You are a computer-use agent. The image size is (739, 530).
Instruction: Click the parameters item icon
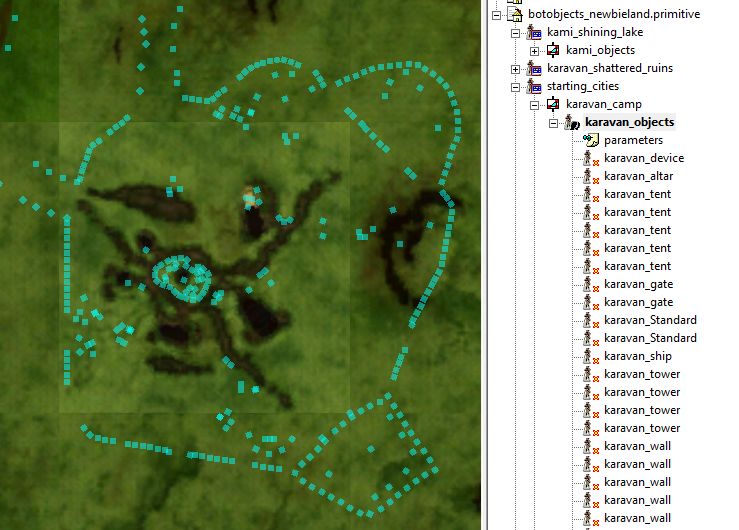[x=591, y=140]
